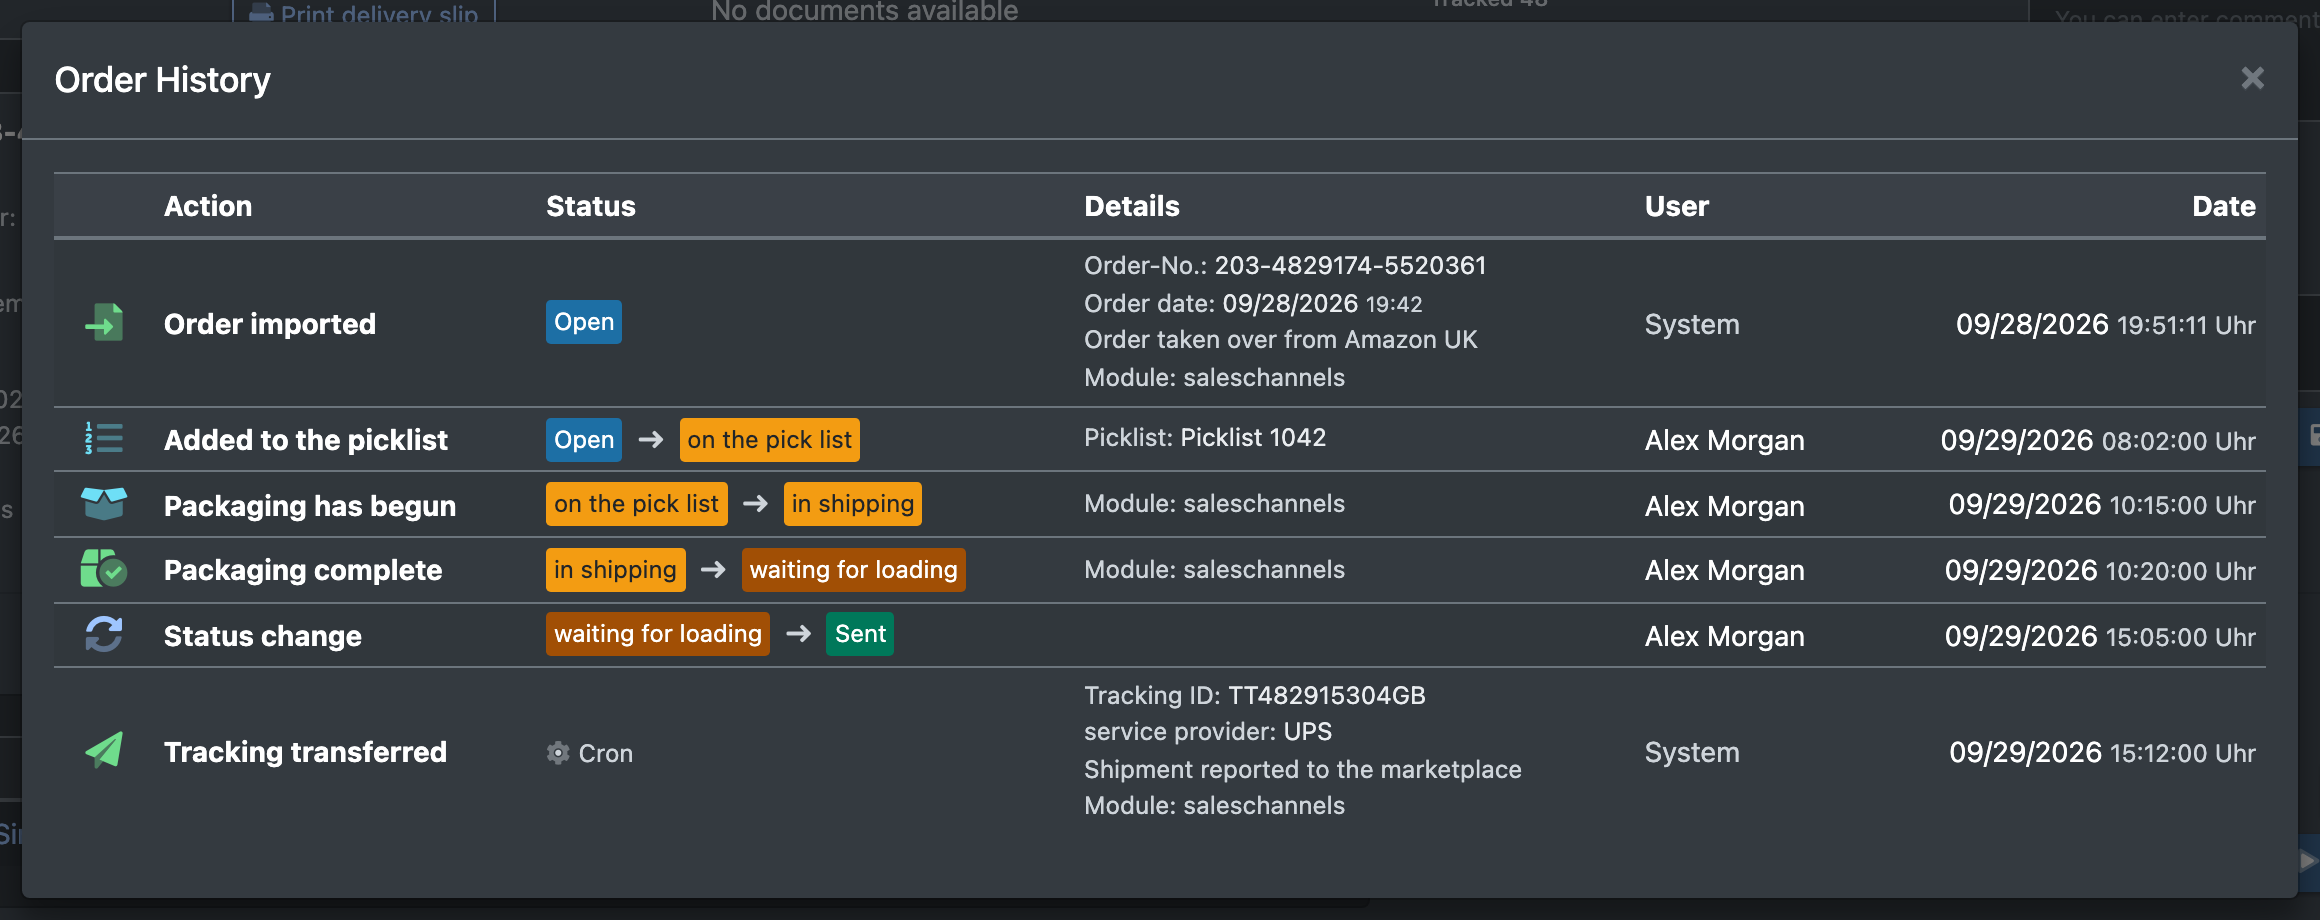Click Alex Morgan in Status change row

coord(1725,636)
